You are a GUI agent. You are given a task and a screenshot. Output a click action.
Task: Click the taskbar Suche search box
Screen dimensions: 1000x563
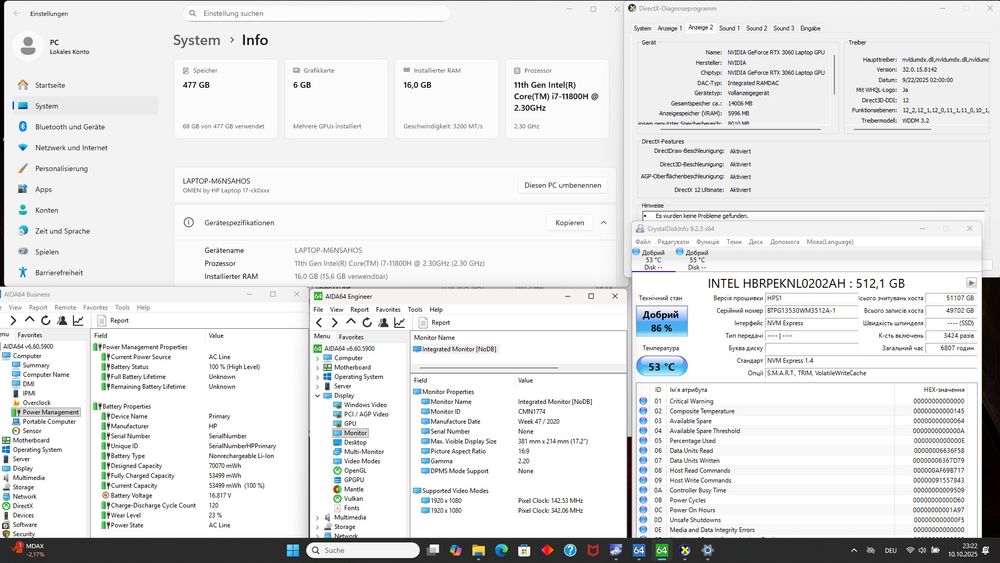[363, 550]
